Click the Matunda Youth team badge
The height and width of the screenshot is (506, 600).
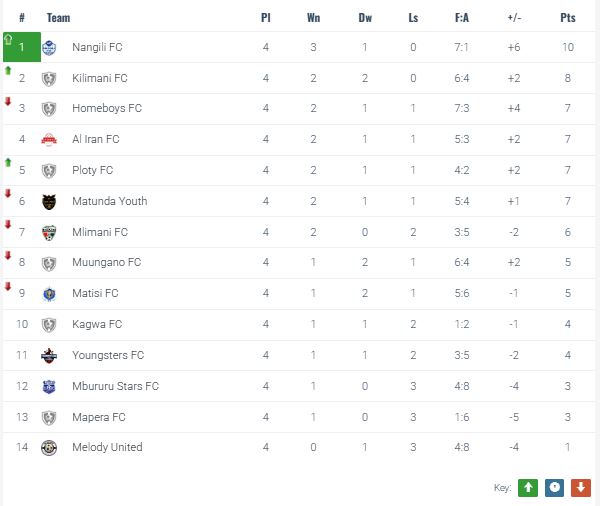[x=49, y=201]
